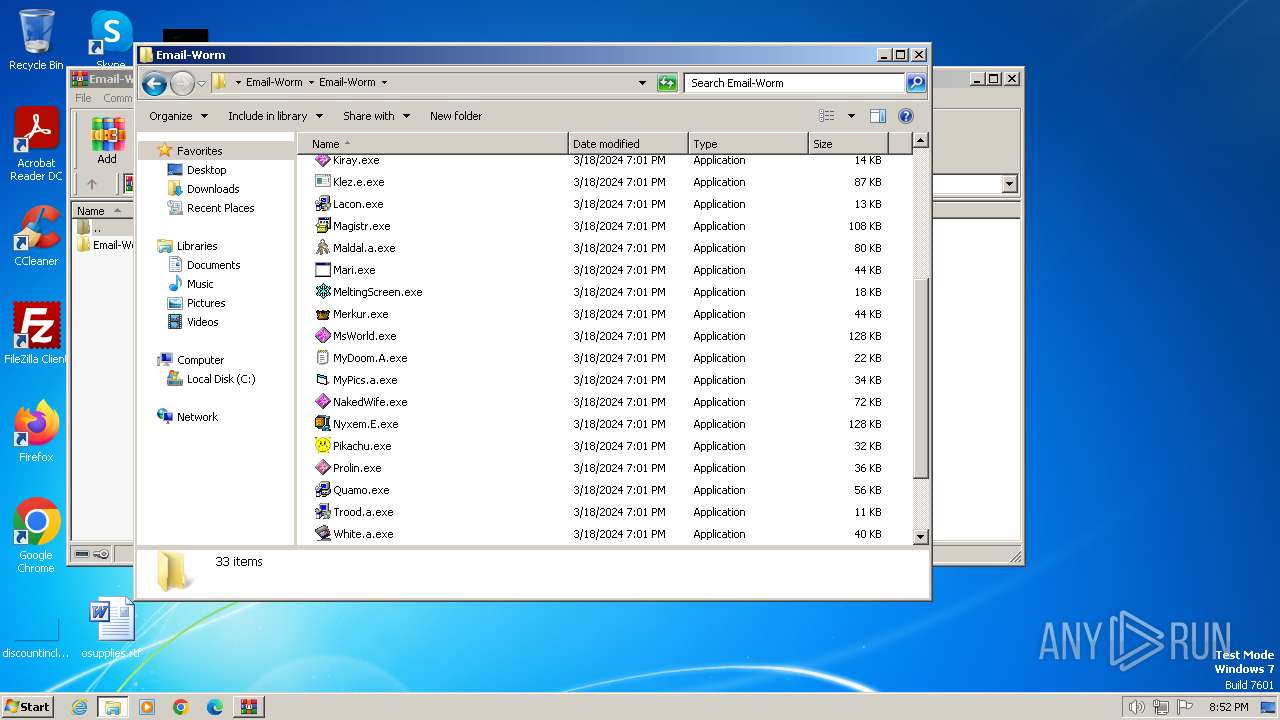Image resolution: width=1280 pixels, height=720 pixels.
Task: Select the MyDoom.A.exe file icon
Action: tap(322, 358)
